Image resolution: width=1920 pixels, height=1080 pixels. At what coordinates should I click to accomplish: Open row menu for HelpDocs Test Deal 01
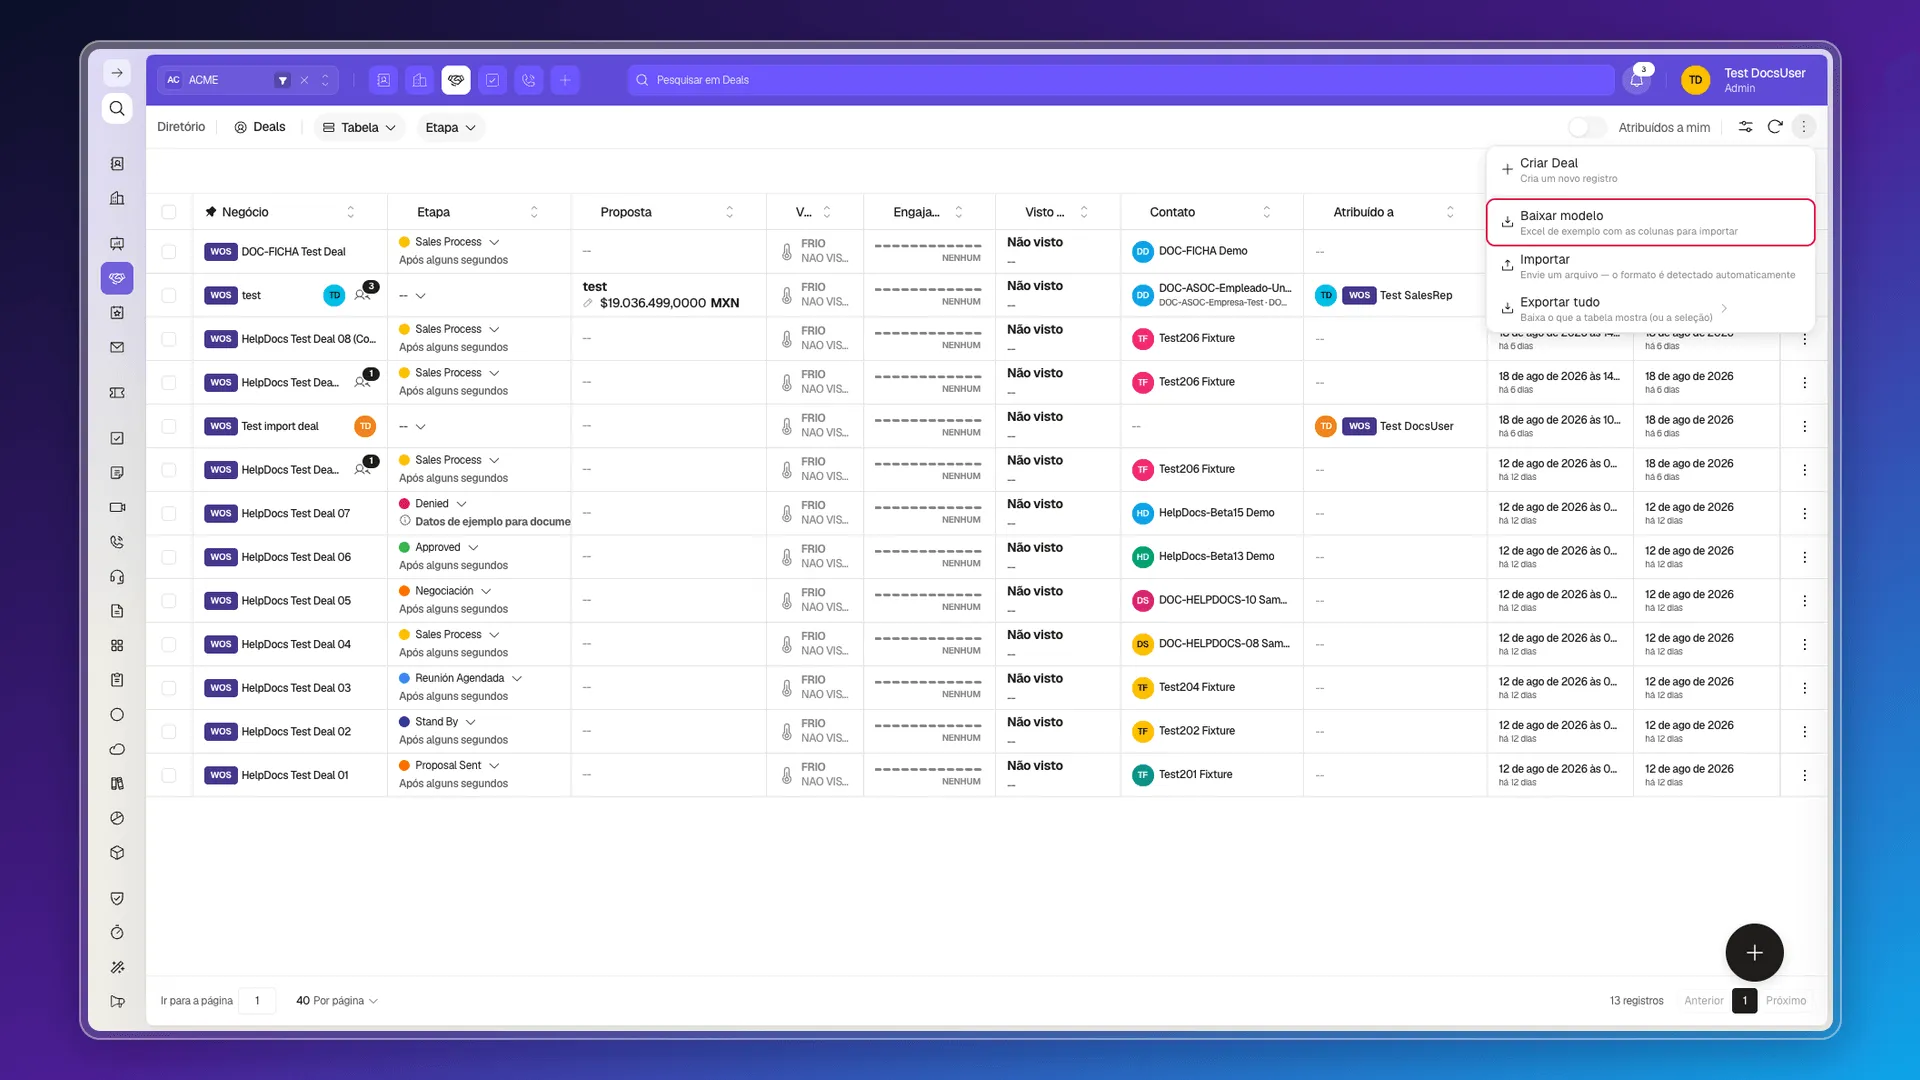tap(1804, 775)
